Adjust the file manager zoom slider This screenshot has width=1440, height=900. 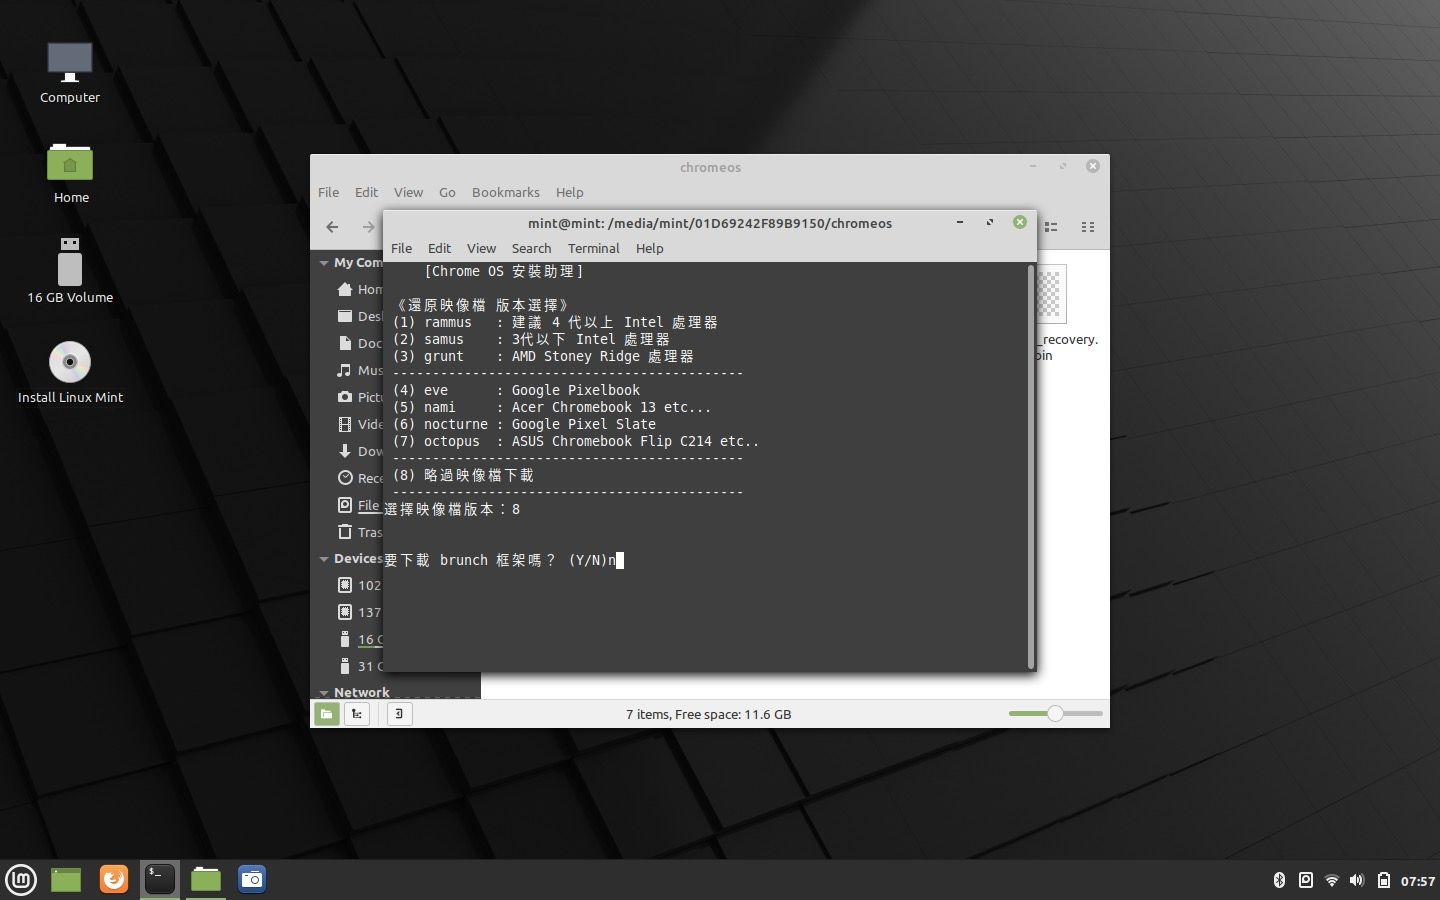point(1055,714)
